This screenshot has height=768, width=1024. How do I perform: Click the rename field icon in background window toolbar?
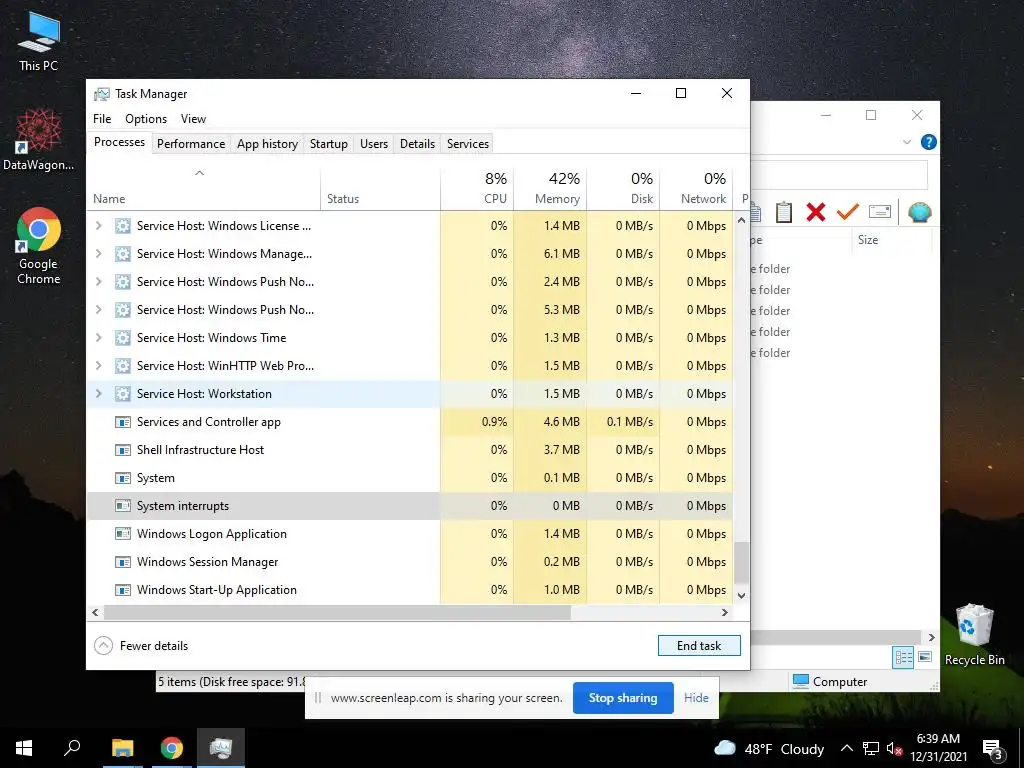(880, 212)
